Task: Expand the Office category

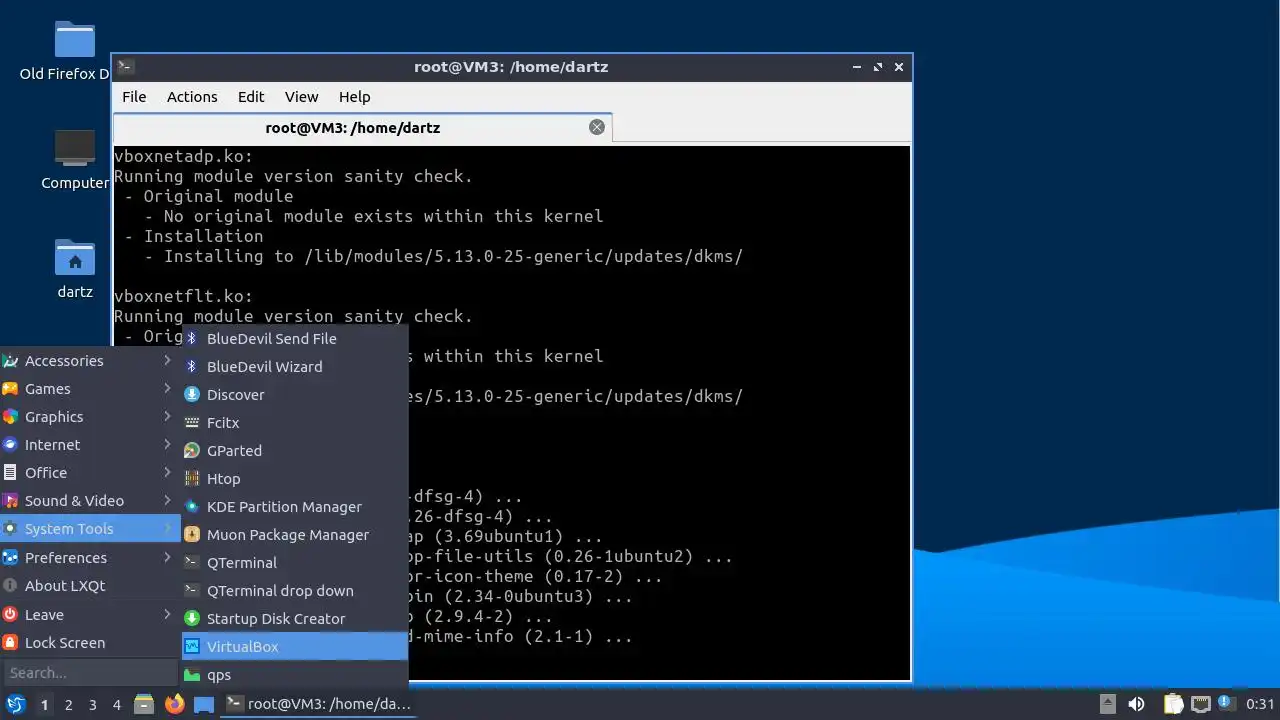Action: tap(90, 473)
